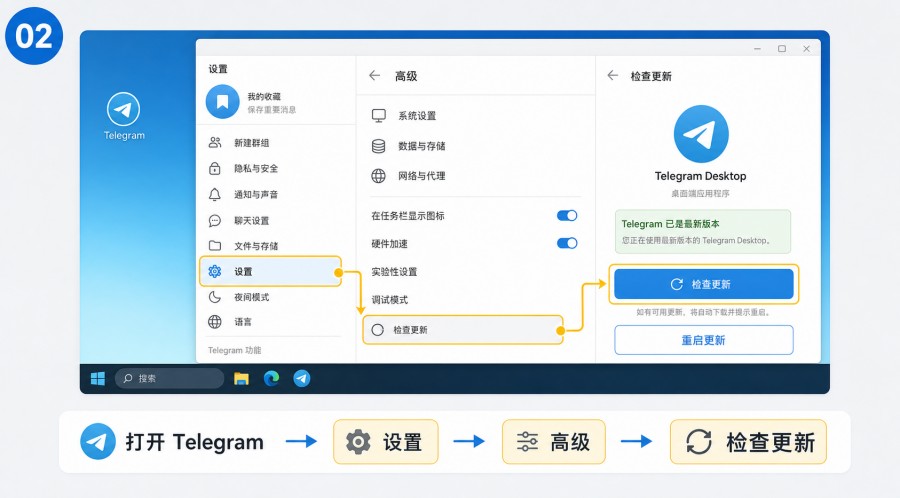This screenshot has width=900, height=498.
Task: Click the 新建群组 people icon
Action: pos(215,142)
